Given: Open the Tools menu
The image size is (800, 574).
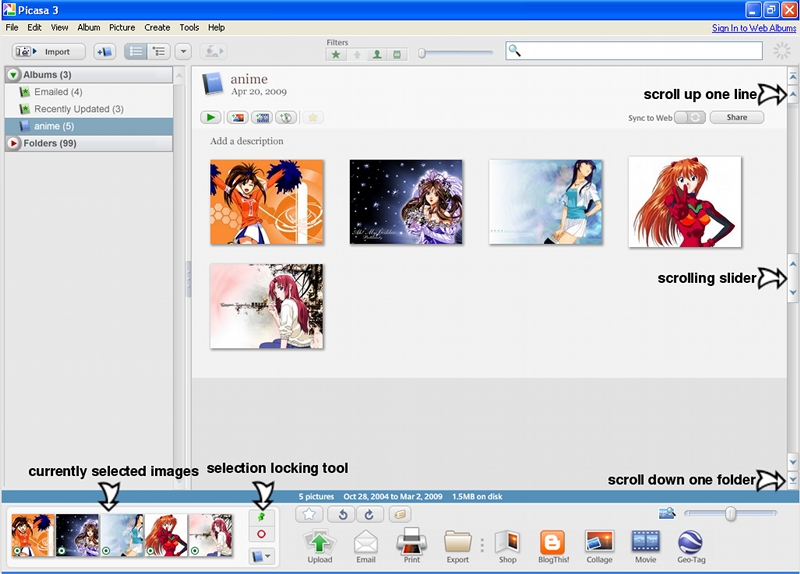Looking at the screenshot, I should click(189, 28).
